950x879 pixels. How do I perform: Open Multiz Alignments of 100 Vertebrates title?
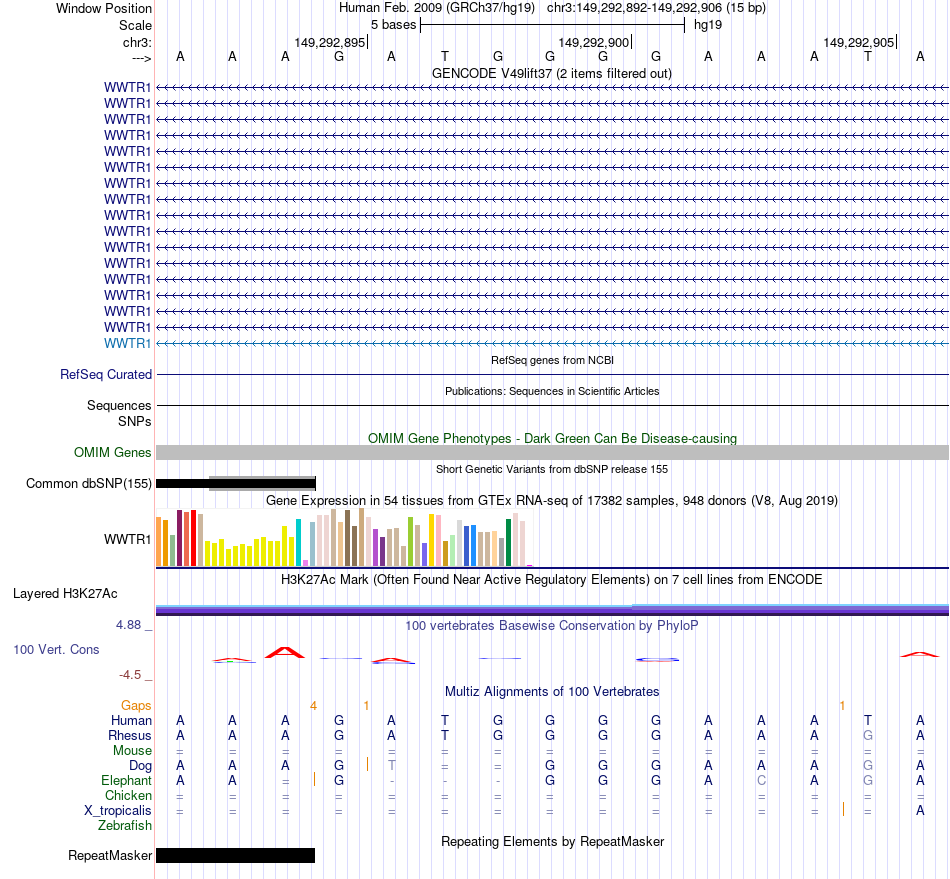(552, 691)
